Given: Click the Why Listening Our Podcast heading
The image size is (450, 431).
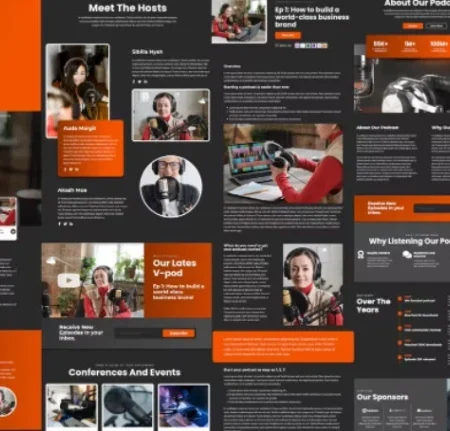Looking at the screenshot, I should coord(409,241).
